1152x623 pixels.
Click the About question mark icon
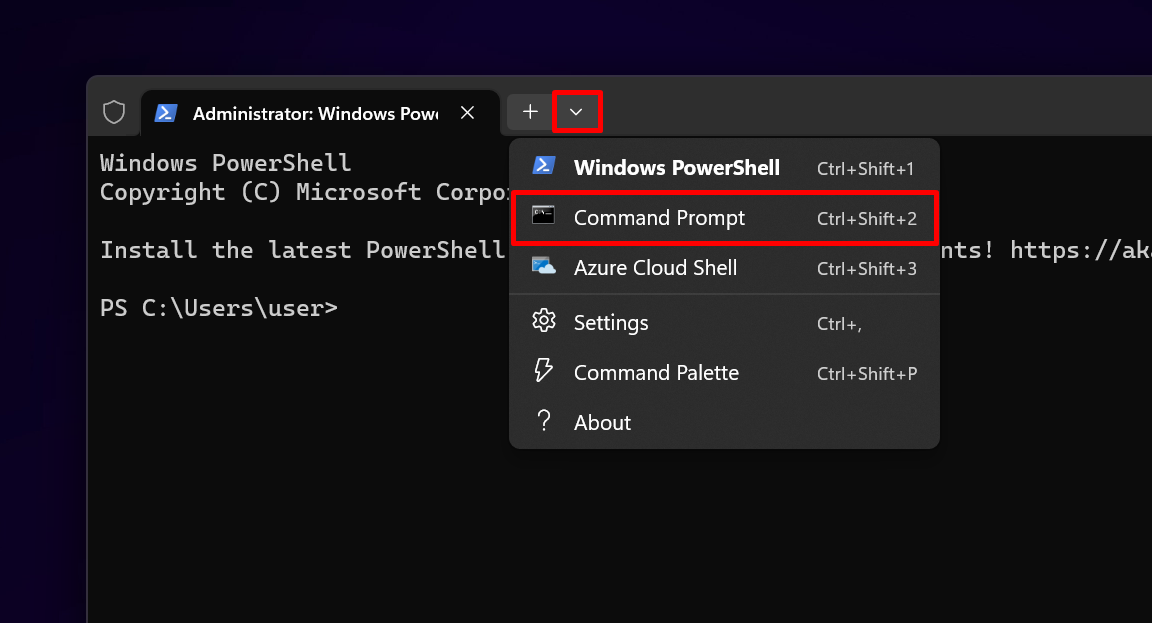[x=543, y=421]
